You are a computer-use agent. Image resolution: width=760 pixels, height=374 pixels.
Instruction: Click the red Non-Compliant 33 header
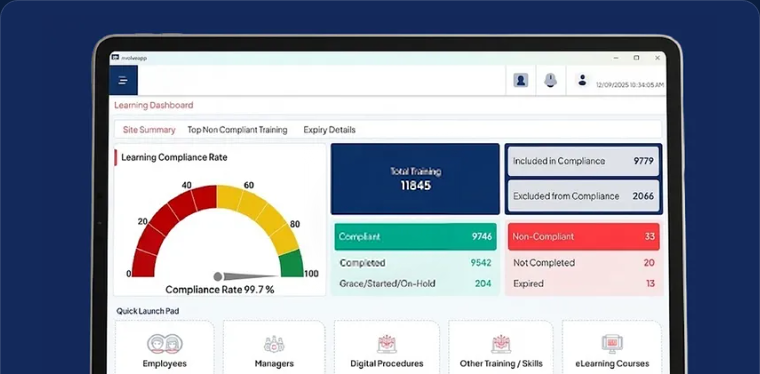pyautogui.click(x=584, y=236)
